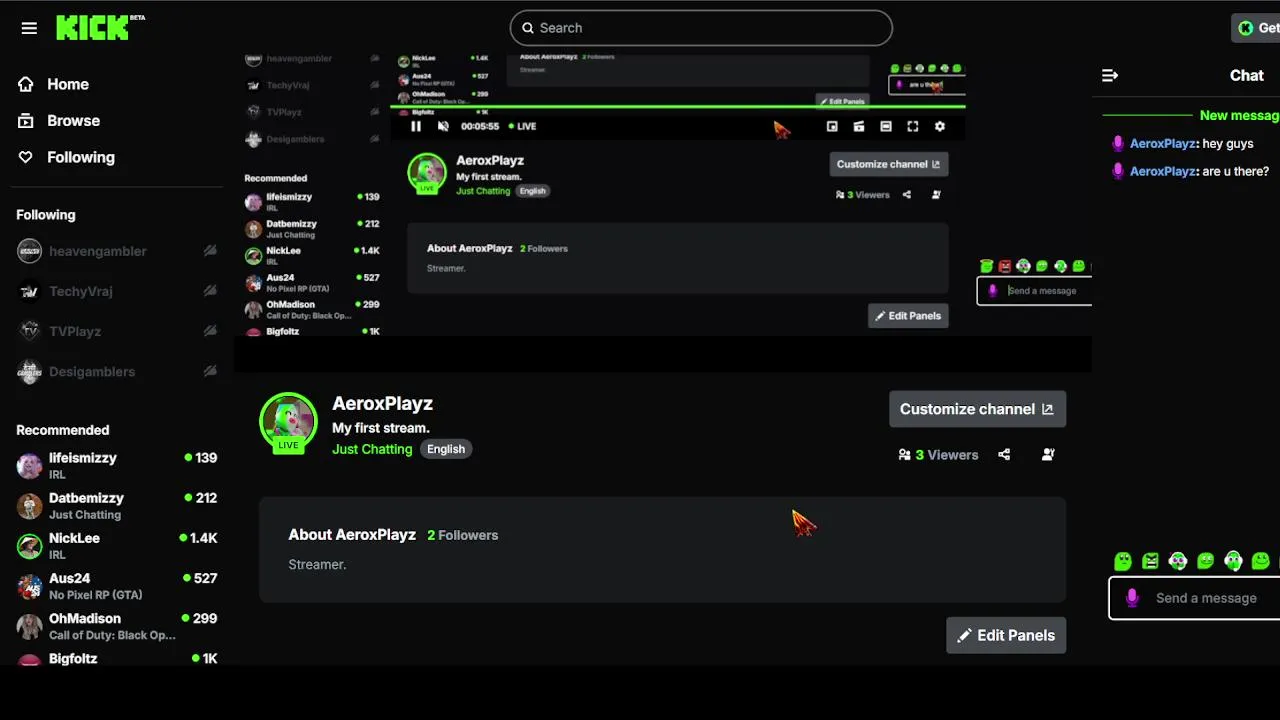Unmute the player via the muted speaker icon
Viewport: 1280px width, 720px height.
click(x=443, y=126)
